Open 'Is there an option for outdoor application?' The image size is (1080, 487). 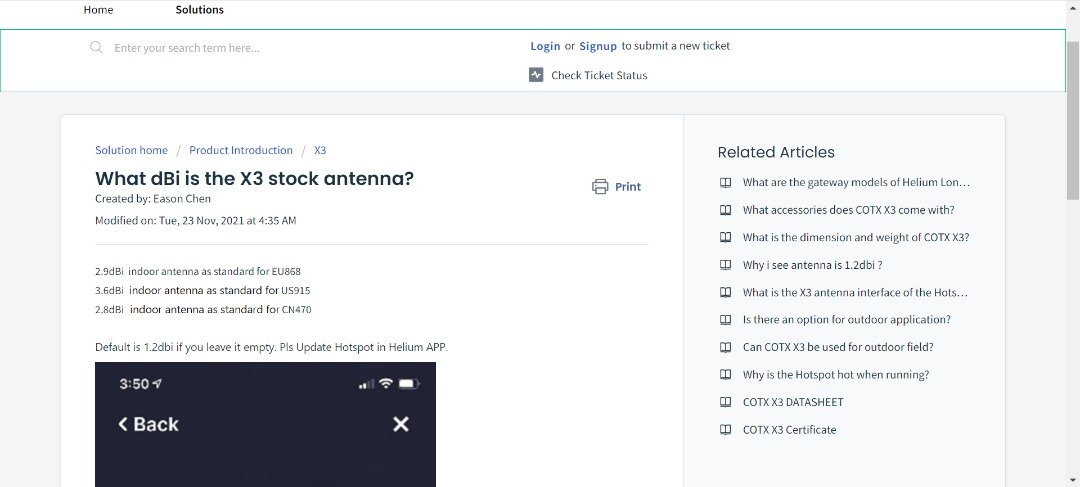(846, 320)
